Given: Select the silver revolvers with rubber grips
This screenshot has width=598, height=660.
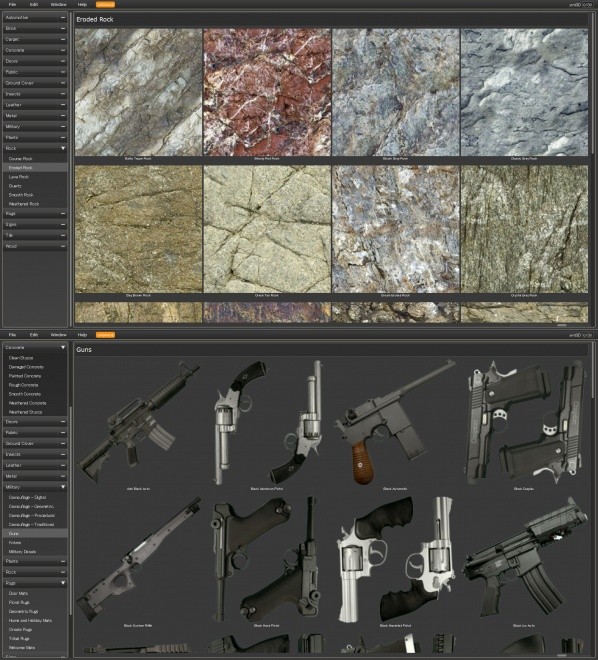Looking at the screenshot, I should point(396,559).
